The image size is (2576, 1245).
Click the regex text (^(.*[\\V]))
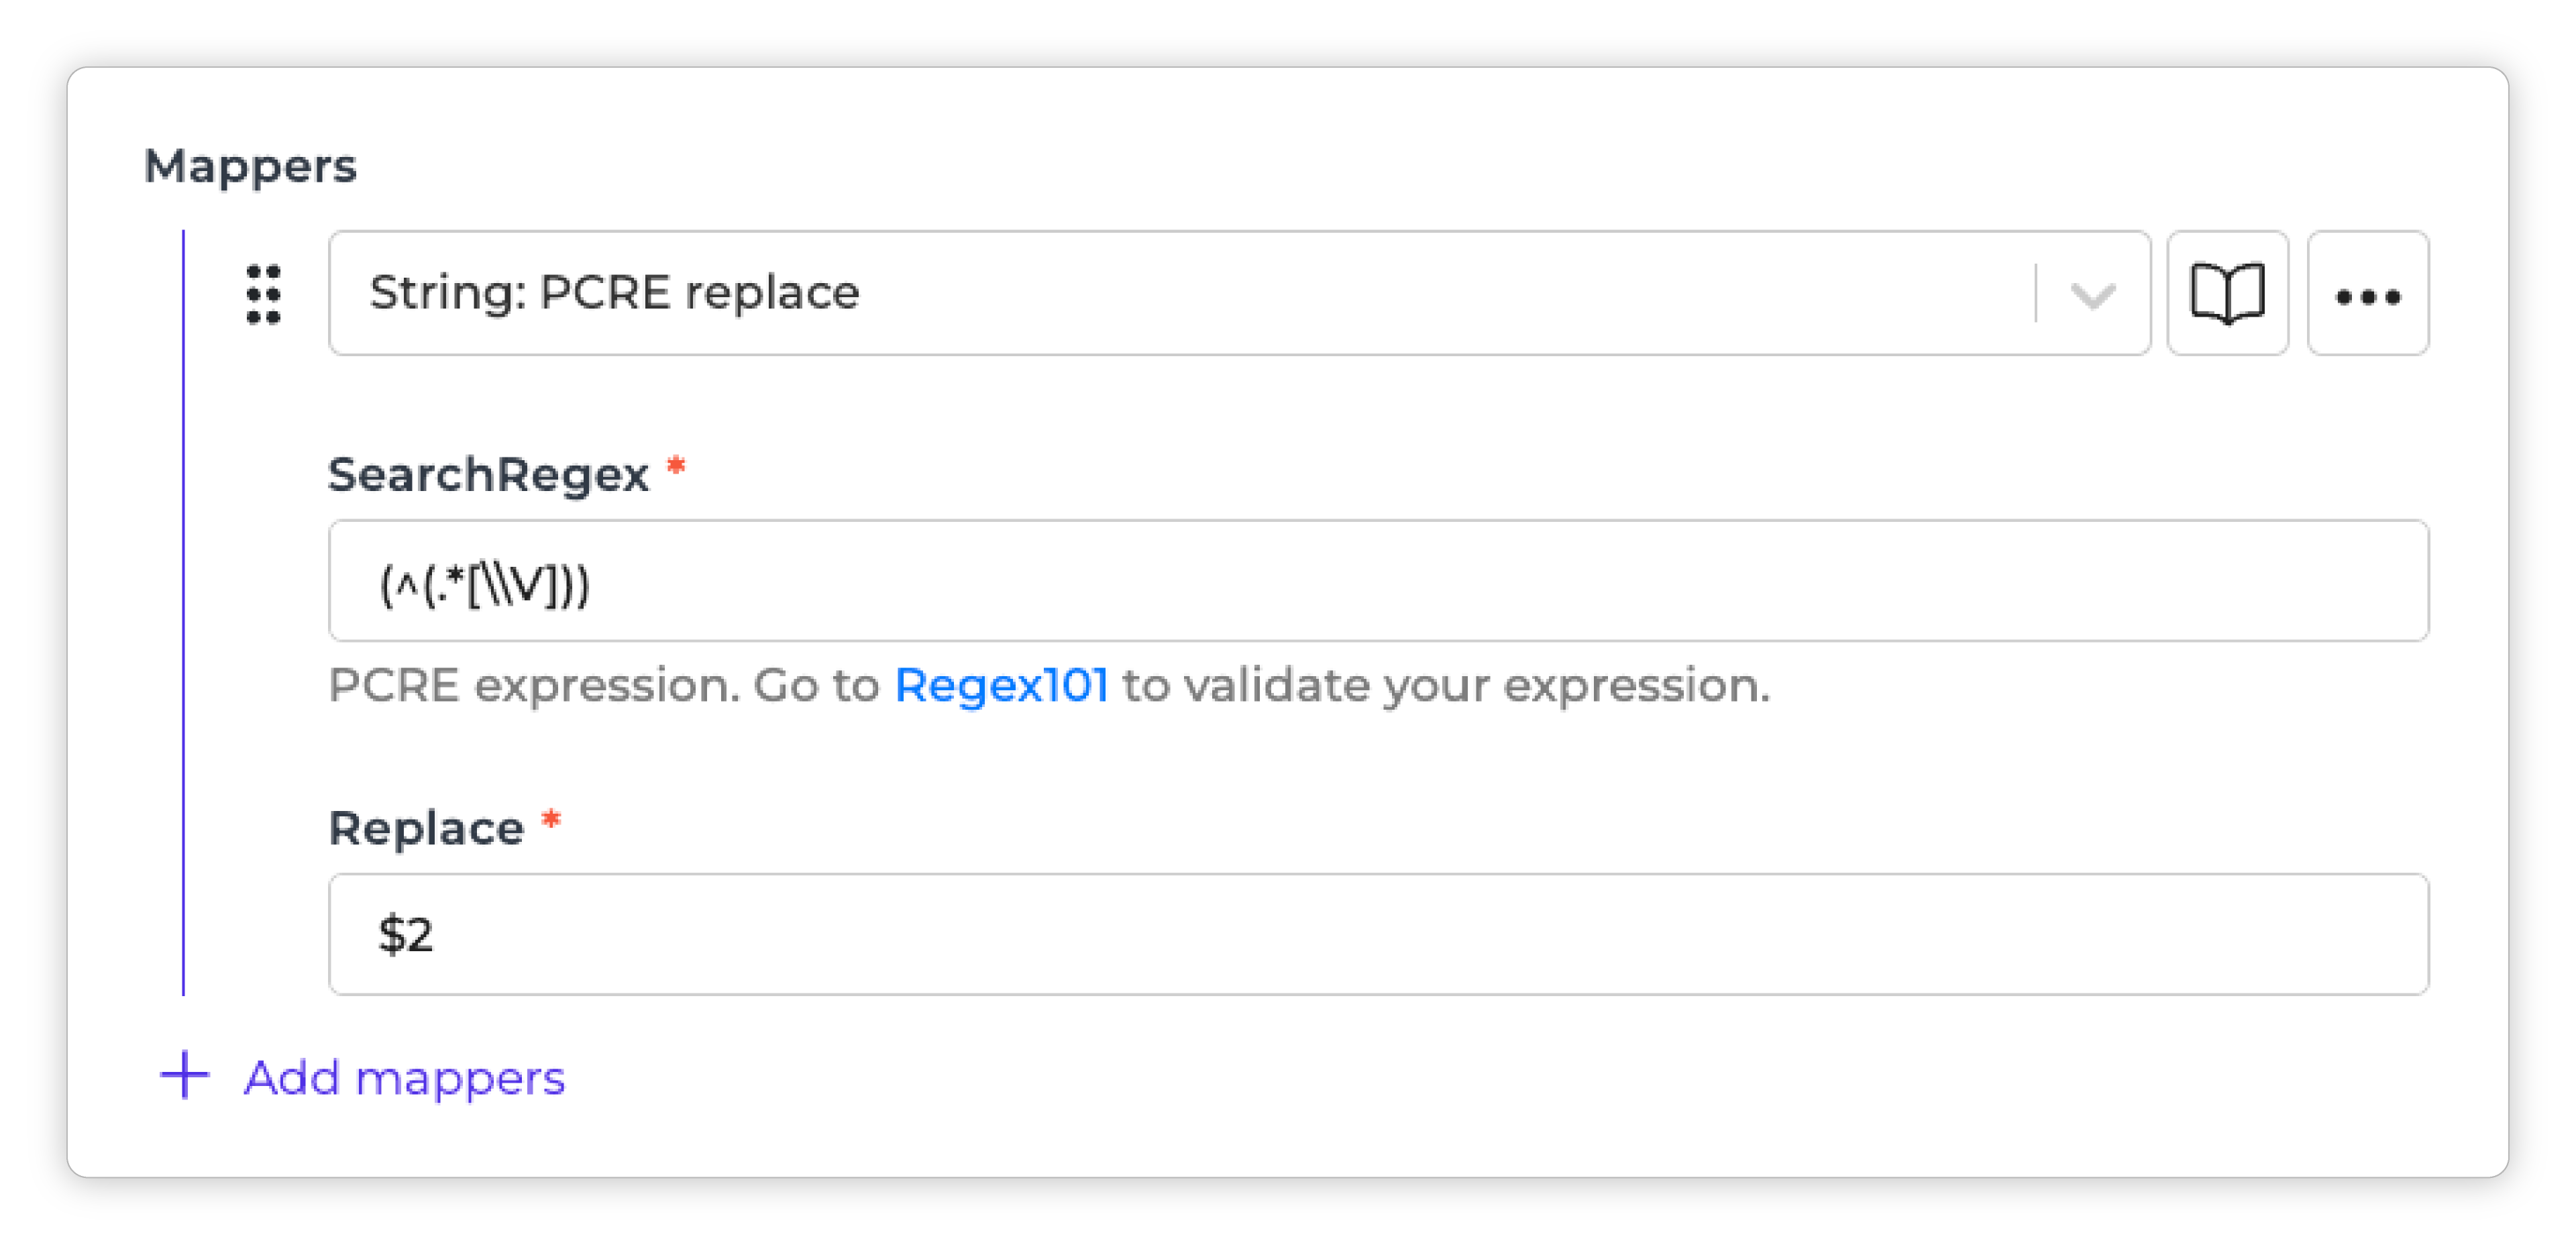485,585
